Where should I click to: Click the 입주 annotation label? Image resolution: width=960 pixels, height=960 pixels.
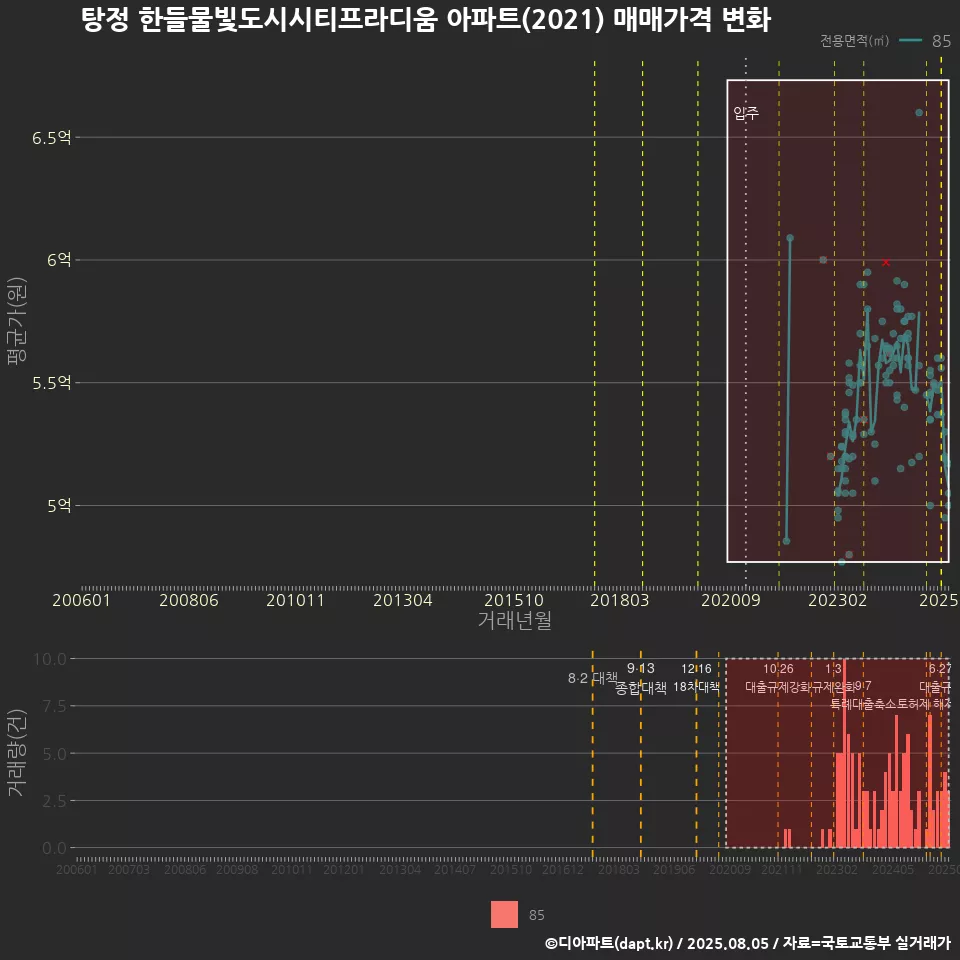(746, 113)
